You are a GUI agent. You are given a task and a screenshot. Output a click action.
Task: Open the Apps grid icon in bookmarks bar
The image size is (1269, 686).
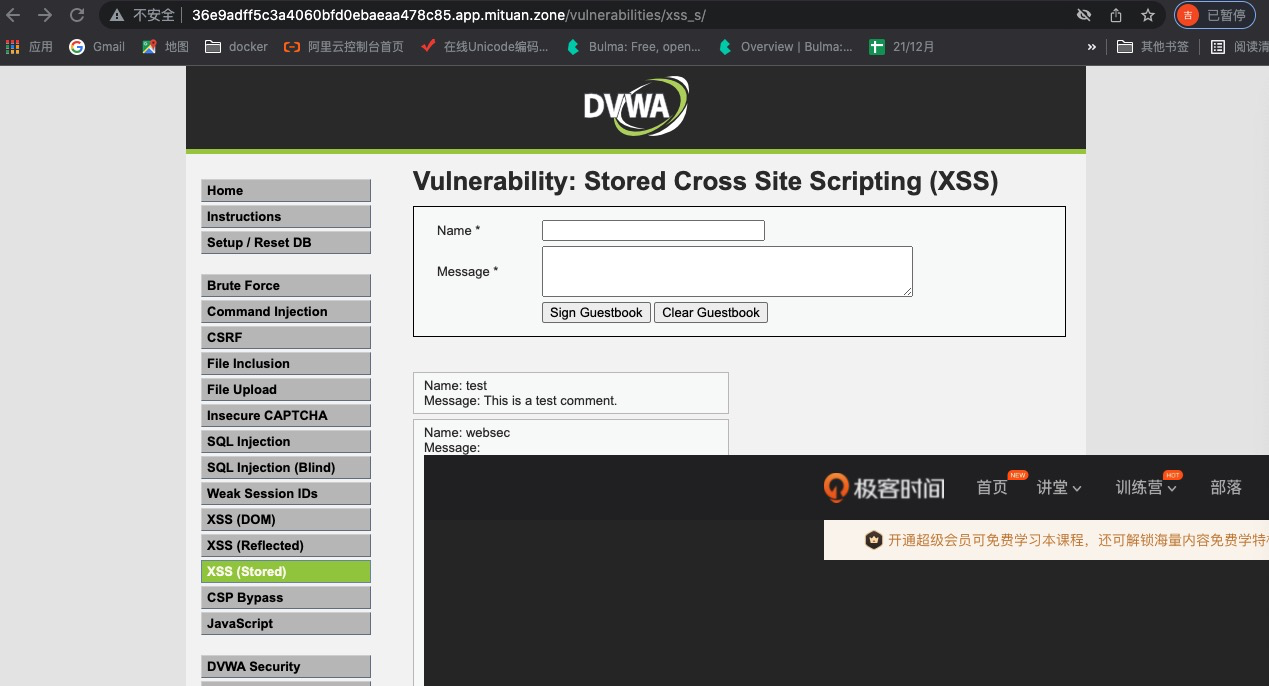coord(13,47)
